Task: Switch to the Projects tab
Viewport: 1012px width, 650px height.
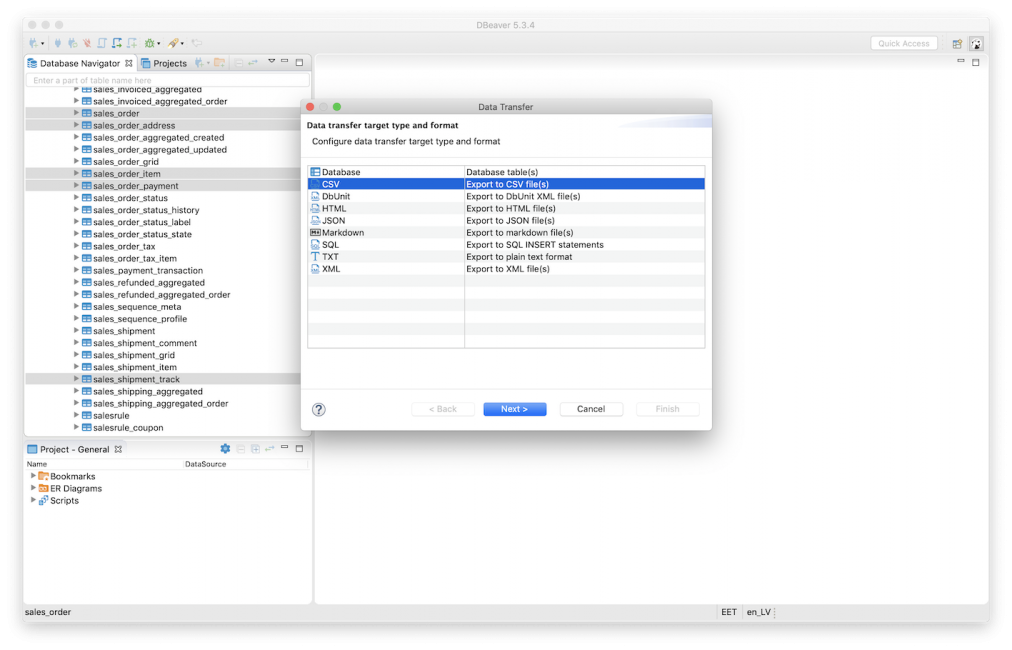Action: click(x=169, y=63)
